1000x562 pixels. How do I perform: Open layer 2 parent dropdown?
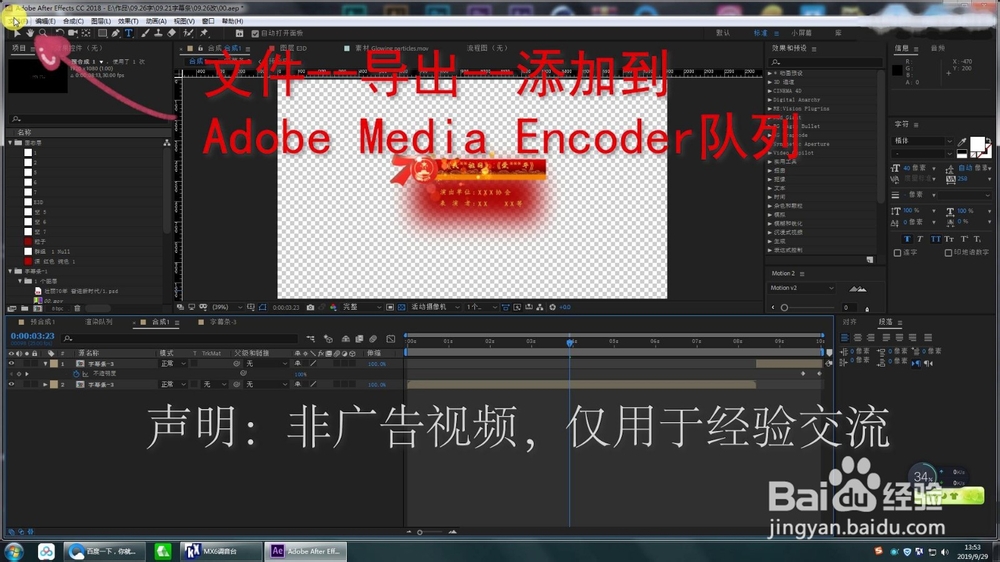click(267, 385)
